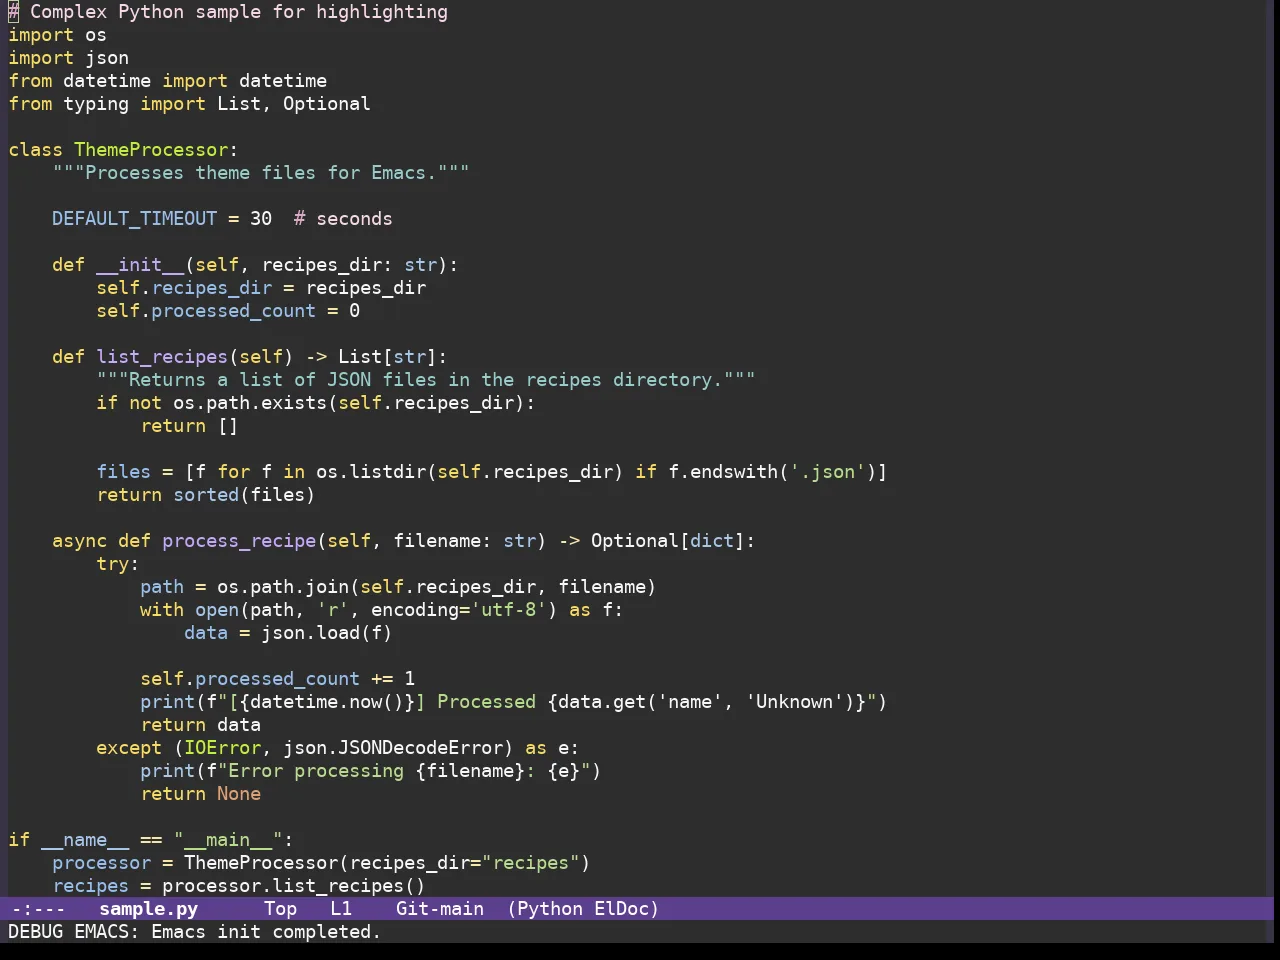Image resolution: width=1280 pixels, height=960 pixels.
Task: Click 'self.processed_count += 1' line
Action: pos(277,679)
